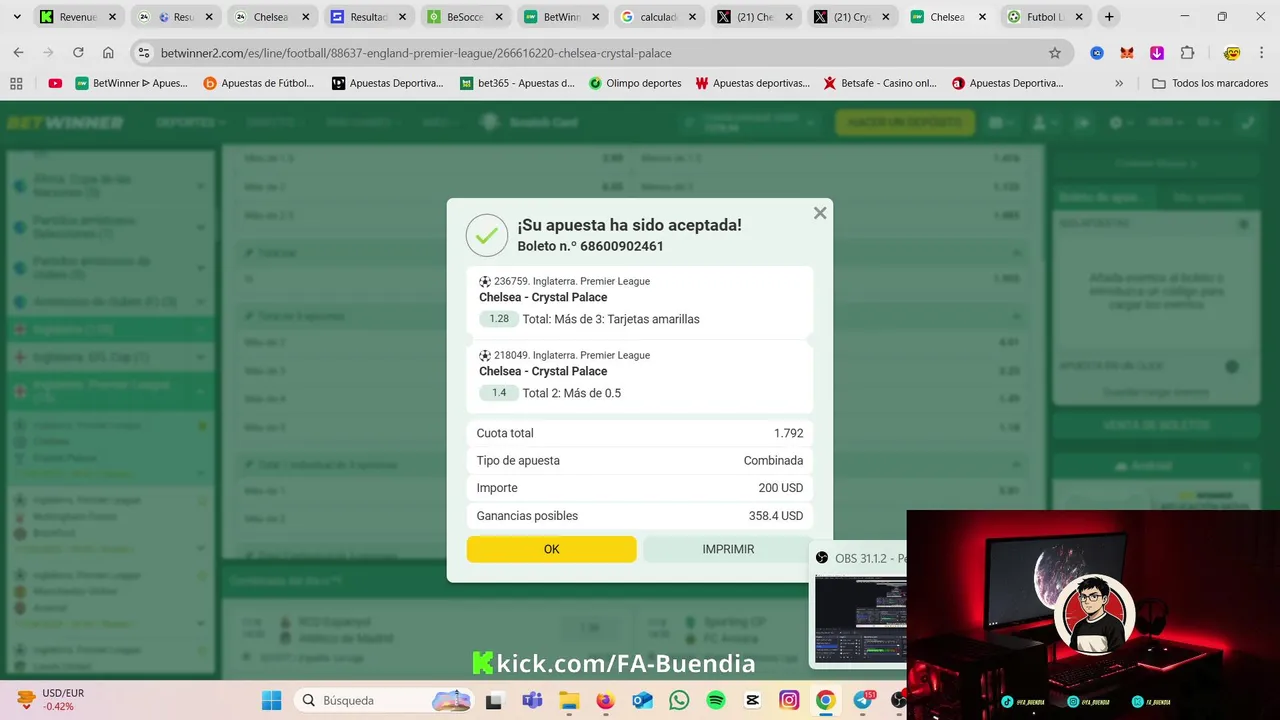
Task: Open the MetaMask fox extension
Action: [x=1127, y=53]
